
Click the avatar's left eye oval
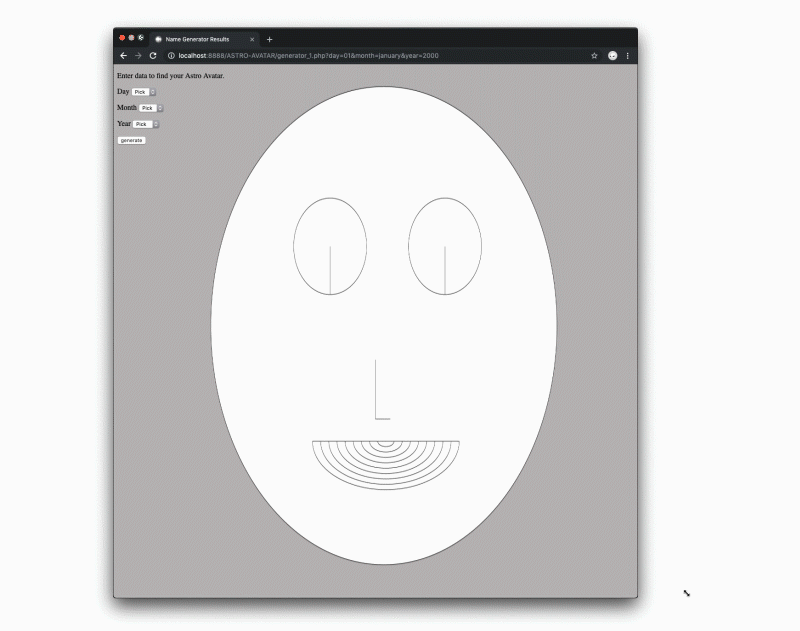click(330, 246)
